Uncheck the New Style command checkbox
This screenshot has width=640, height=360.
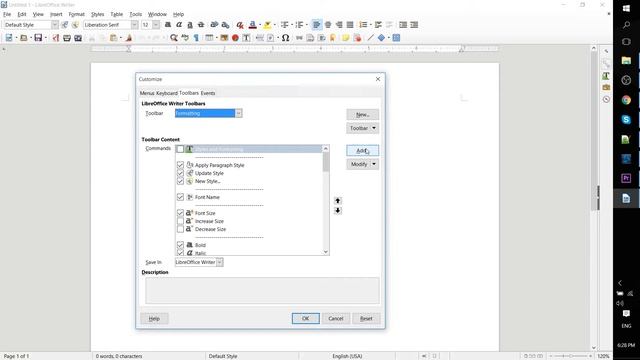pos(180,181)
